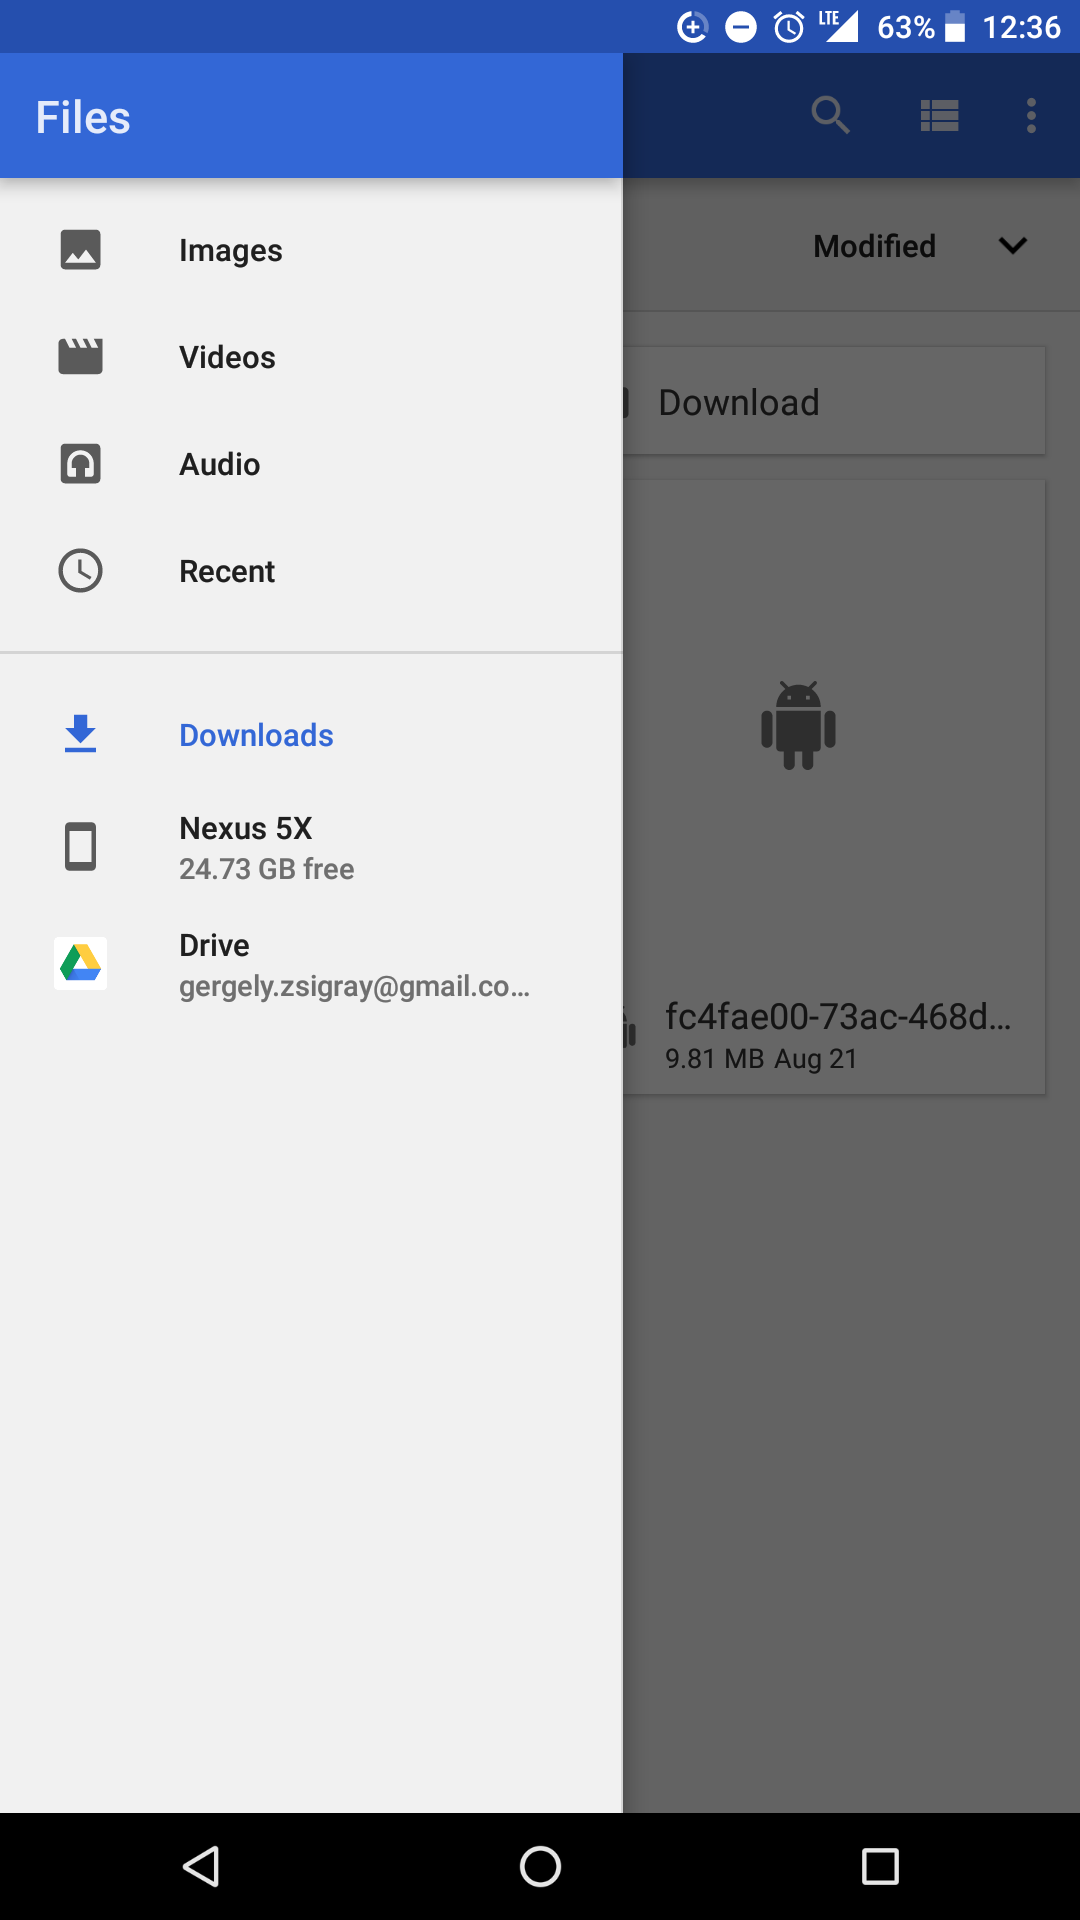This screenshot has width=1080, height=1920.
Task: Open the Download folder card
Action: [834, 402]
